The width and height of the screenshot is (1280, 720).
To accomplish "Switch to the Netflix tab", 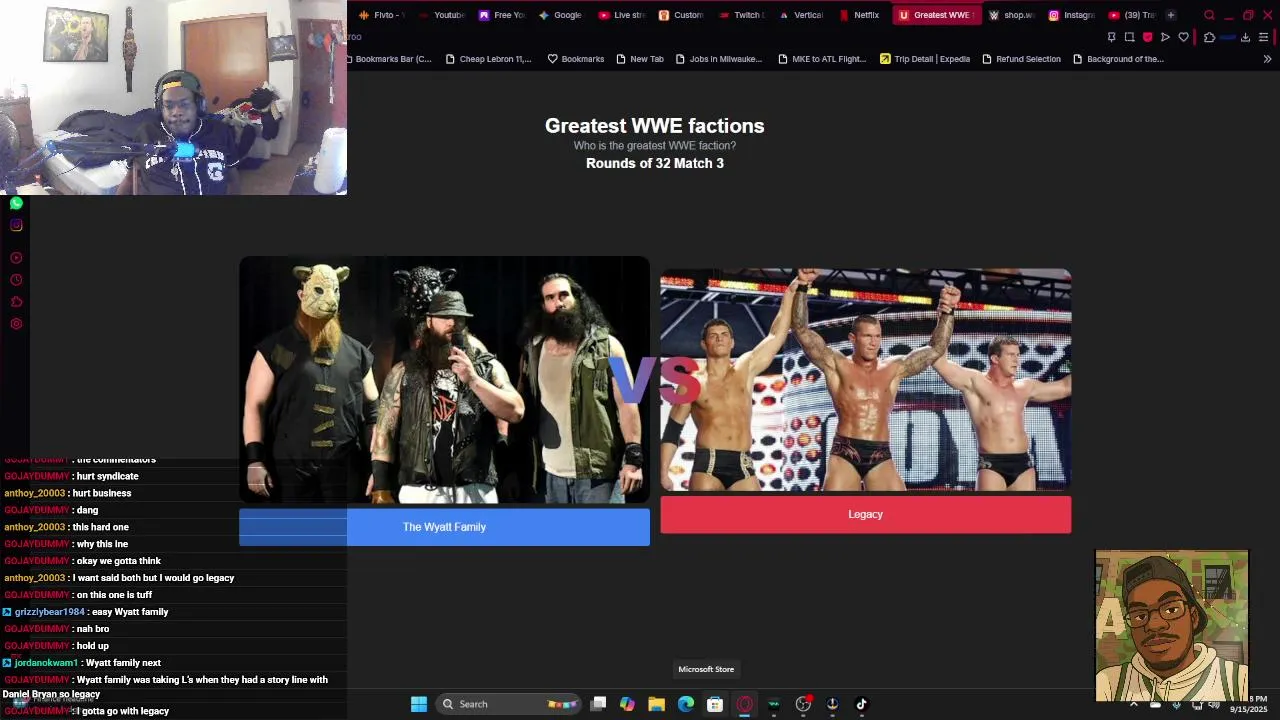I will click(x=859, y=15).
